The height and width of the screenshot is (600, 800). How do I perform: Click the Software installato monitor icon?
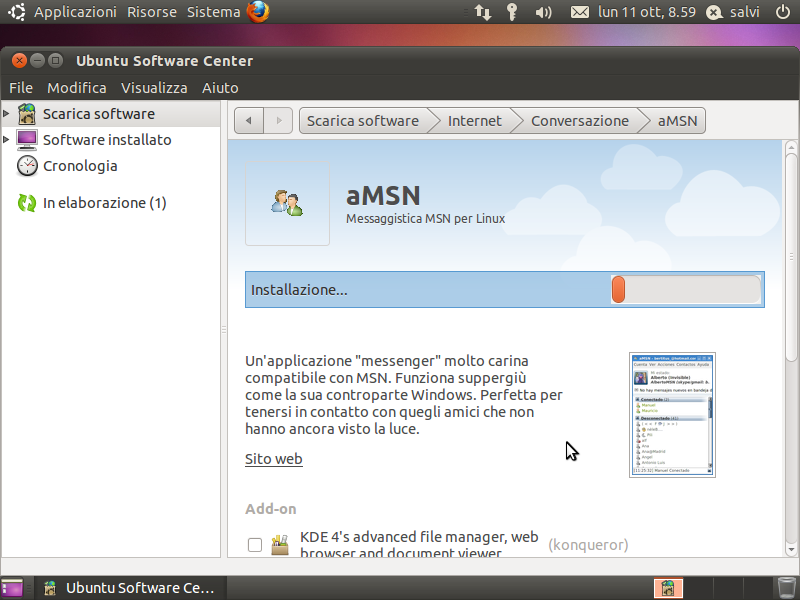click(27, 140)
